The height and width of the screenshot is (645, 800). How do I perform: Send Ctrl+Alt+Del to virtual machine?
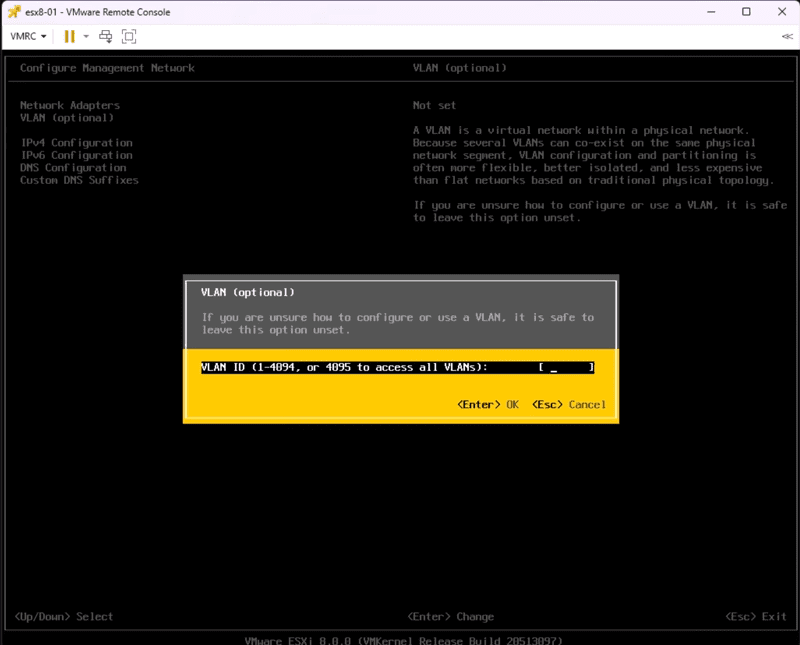pyautogui.click(x=106, y=36)
